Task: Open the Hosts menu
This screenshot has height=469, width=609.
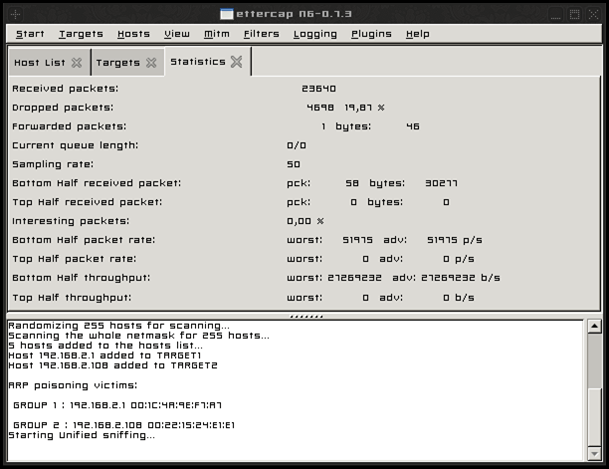Action: pos(134,34)
